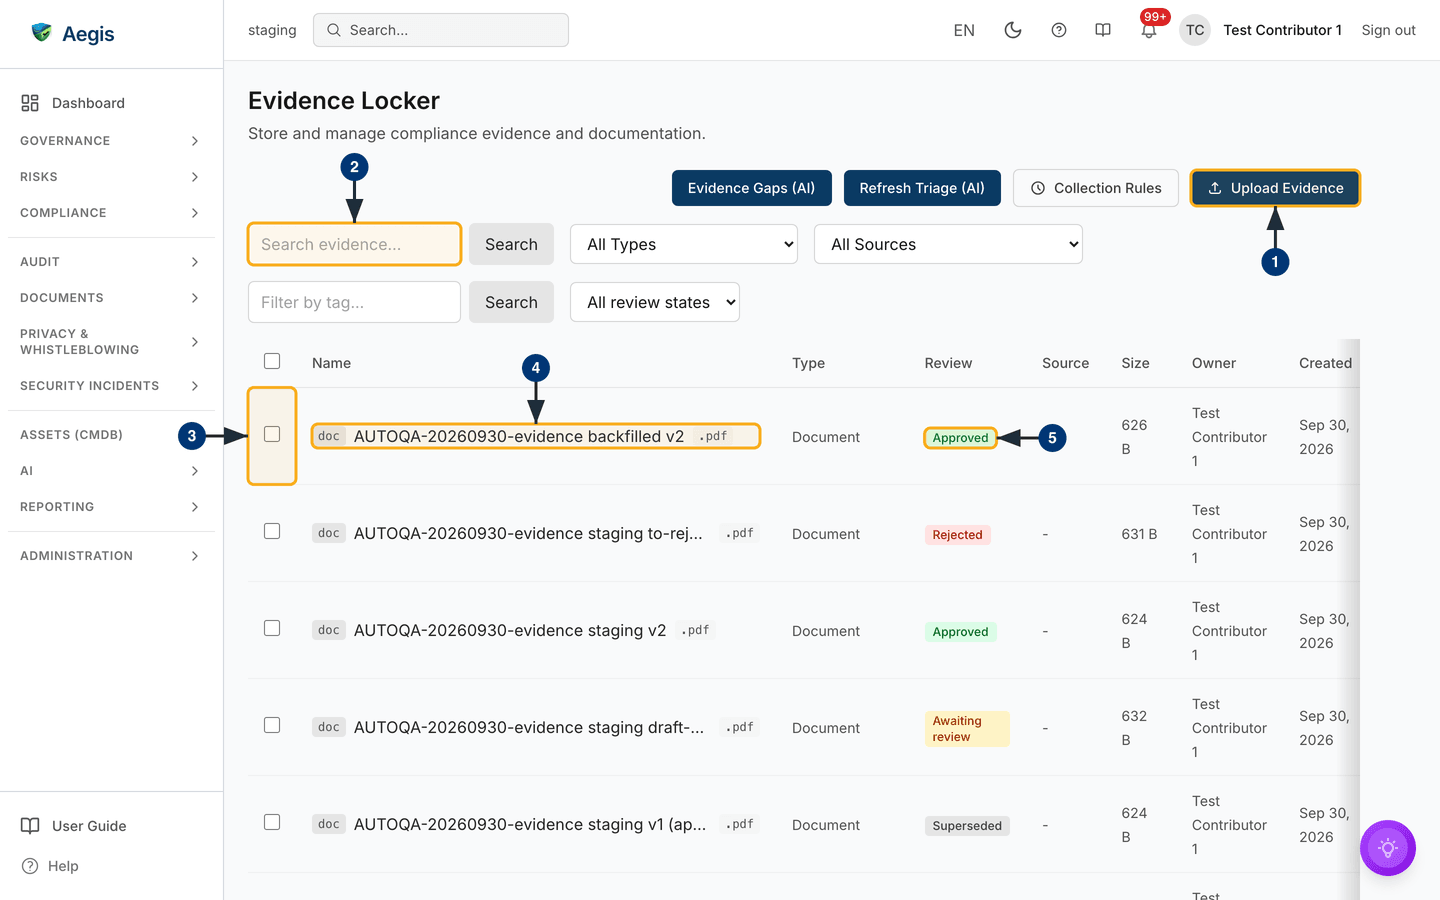Screen dimensions: 1440x900
Task: Click the Help circle icon in sidebar
Action: 30,866
